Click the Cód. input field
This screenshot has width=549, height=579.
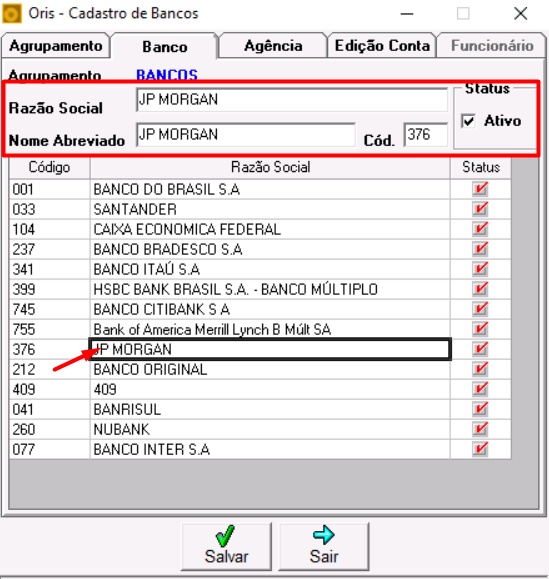425,135
